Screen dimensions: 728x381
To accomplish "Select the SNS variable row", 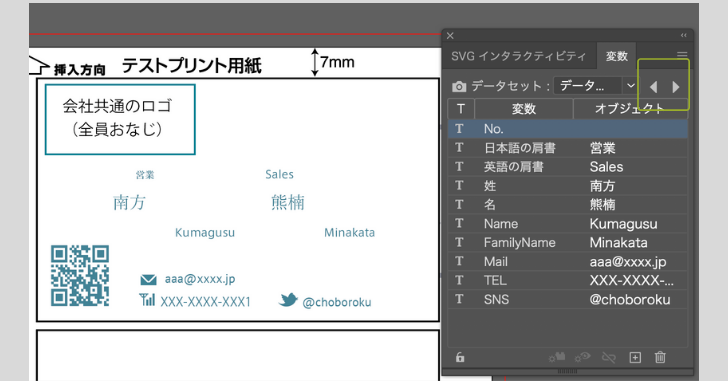I will (x=568, y=299).
